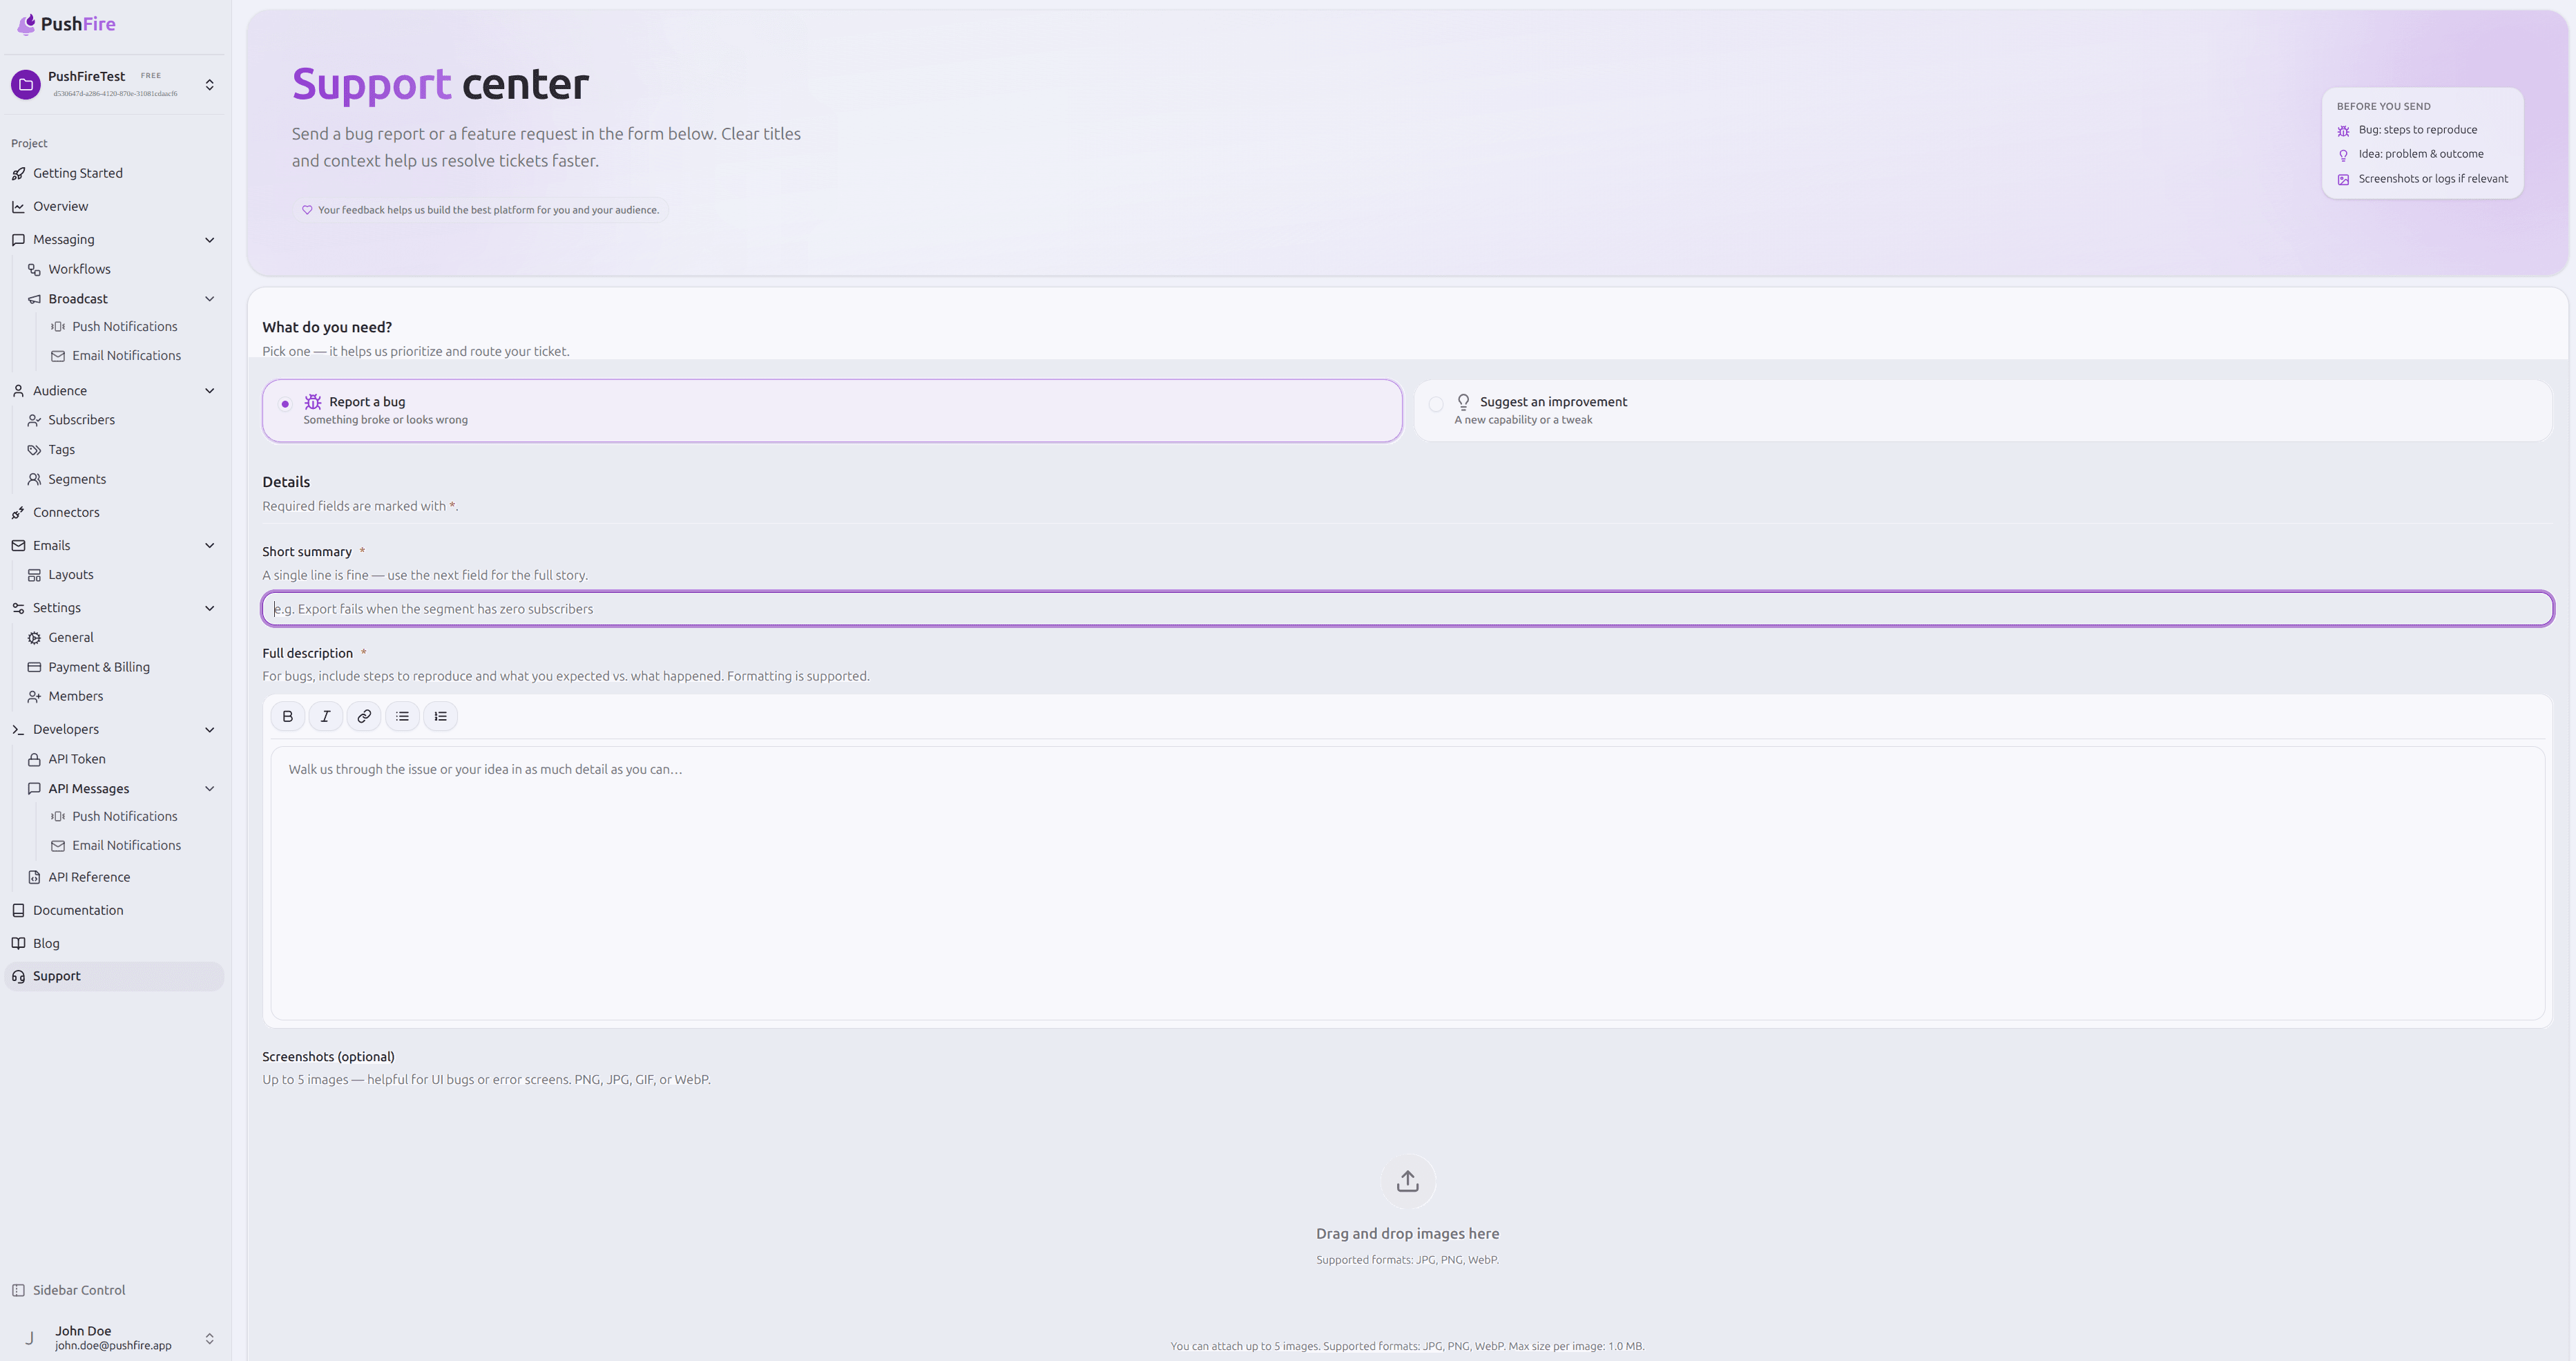Click the Emails envelope icon
2576x1361 pixels.
coord(18,546)
